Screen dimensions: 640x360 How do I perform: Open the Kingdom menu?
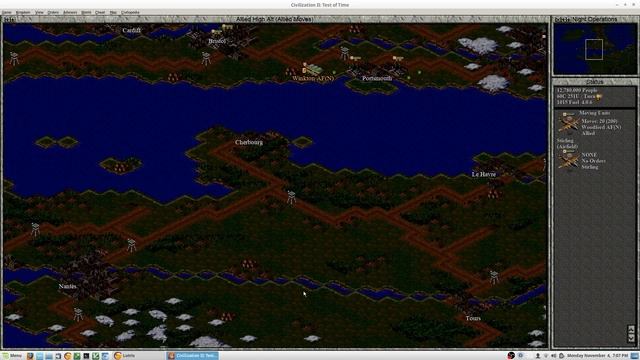23,12
